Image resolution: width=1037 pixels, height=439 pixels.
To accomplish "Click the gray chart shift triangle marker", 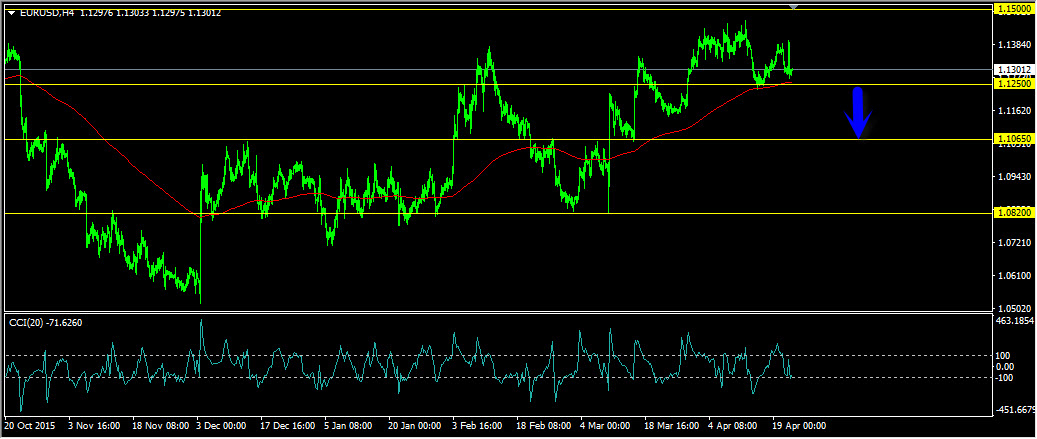I will point(793,7).
